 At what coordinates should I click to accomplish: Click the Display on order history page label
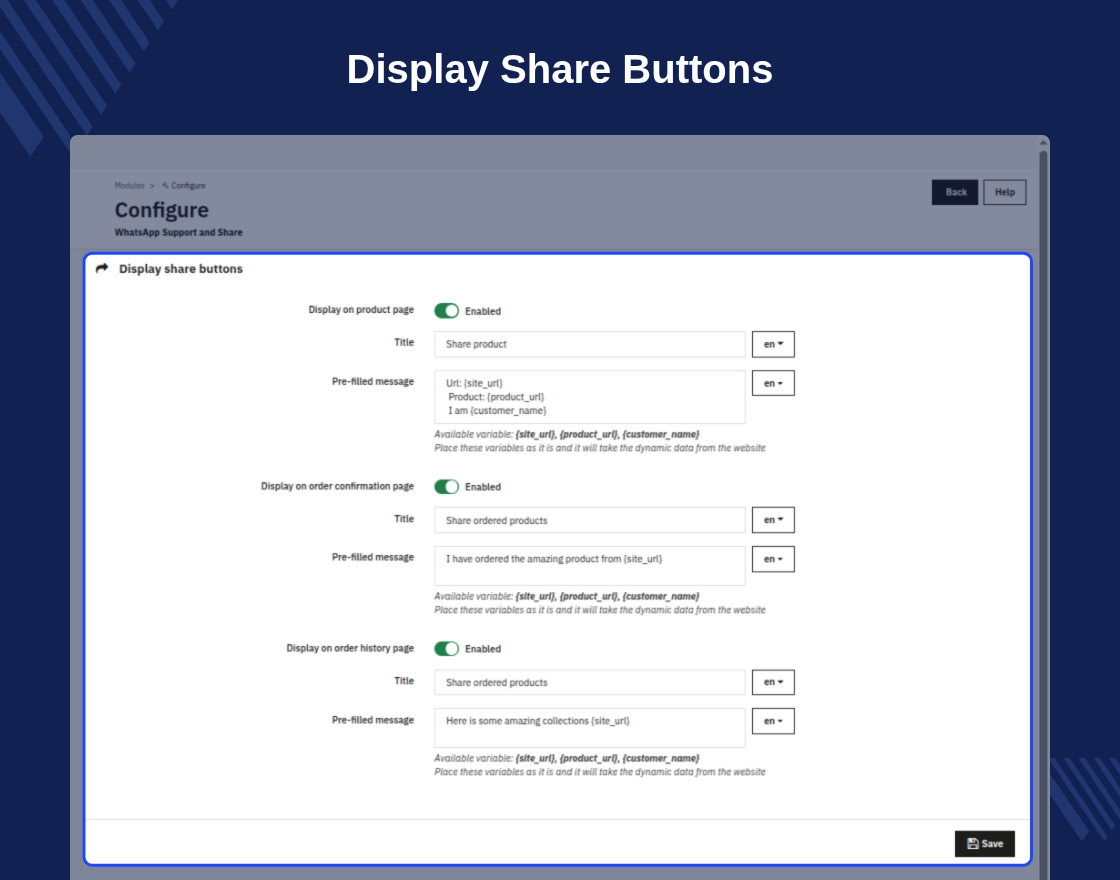350,649
